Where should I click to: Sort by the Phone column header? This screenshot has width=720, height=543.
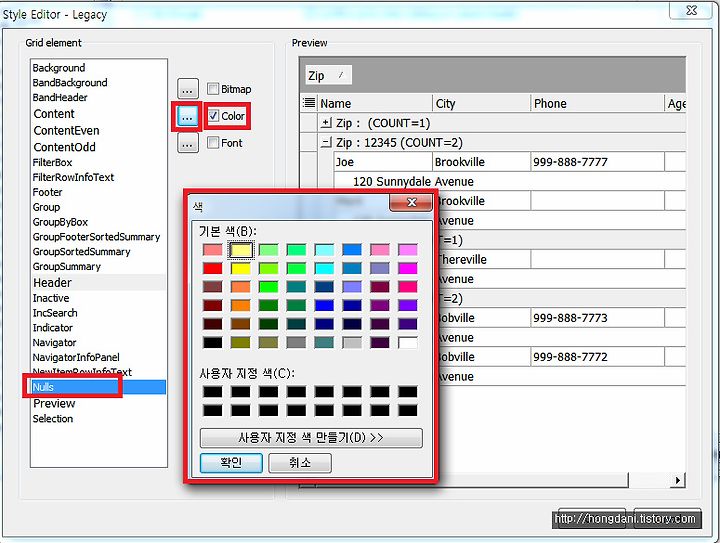coord(597,103)
